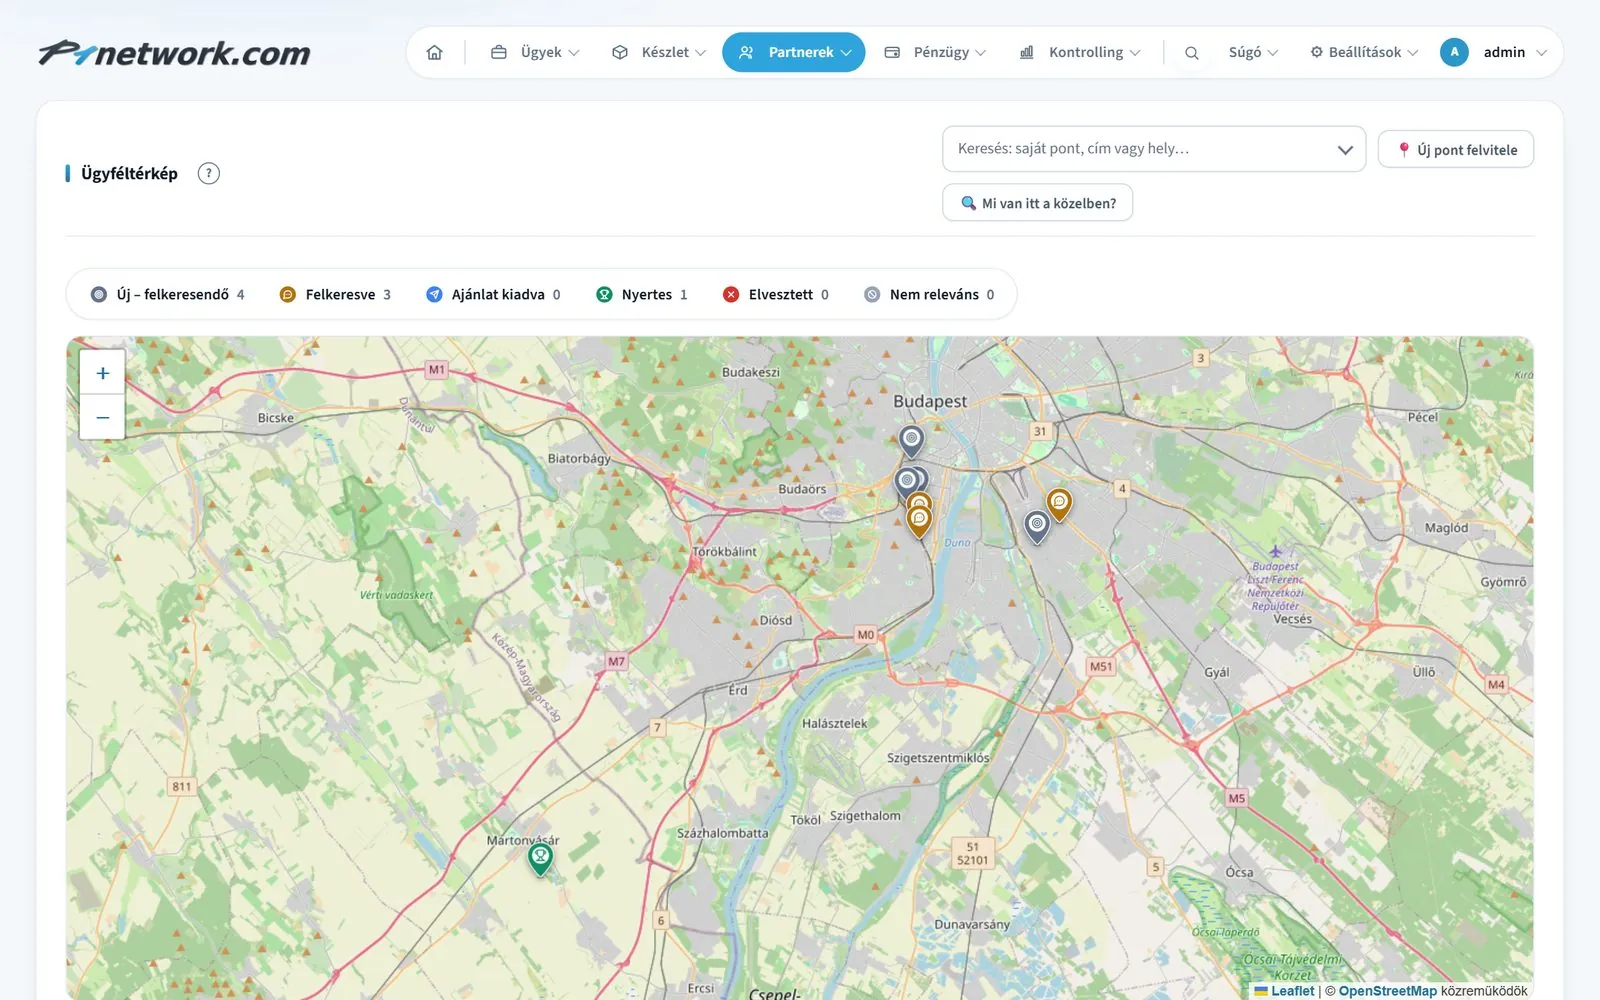This screenshot has width=1600, height=1000.
Task: Click the Ügyféltérkép page title
Action: pos(129,173)
